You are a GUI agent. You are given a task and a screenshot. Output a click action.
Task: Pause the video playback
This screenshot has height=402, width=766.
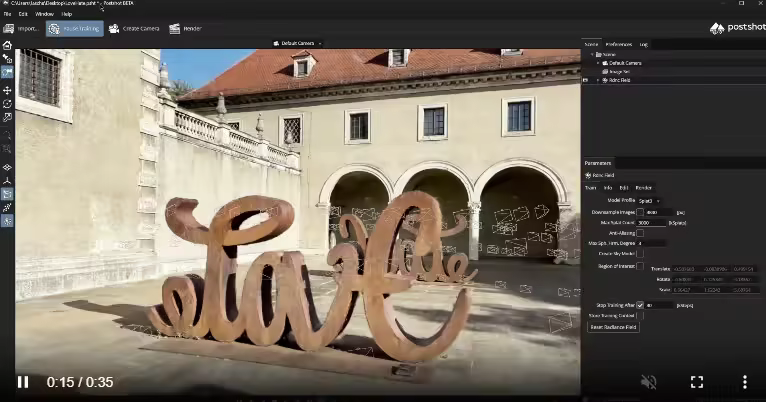[x=22, y=382]
